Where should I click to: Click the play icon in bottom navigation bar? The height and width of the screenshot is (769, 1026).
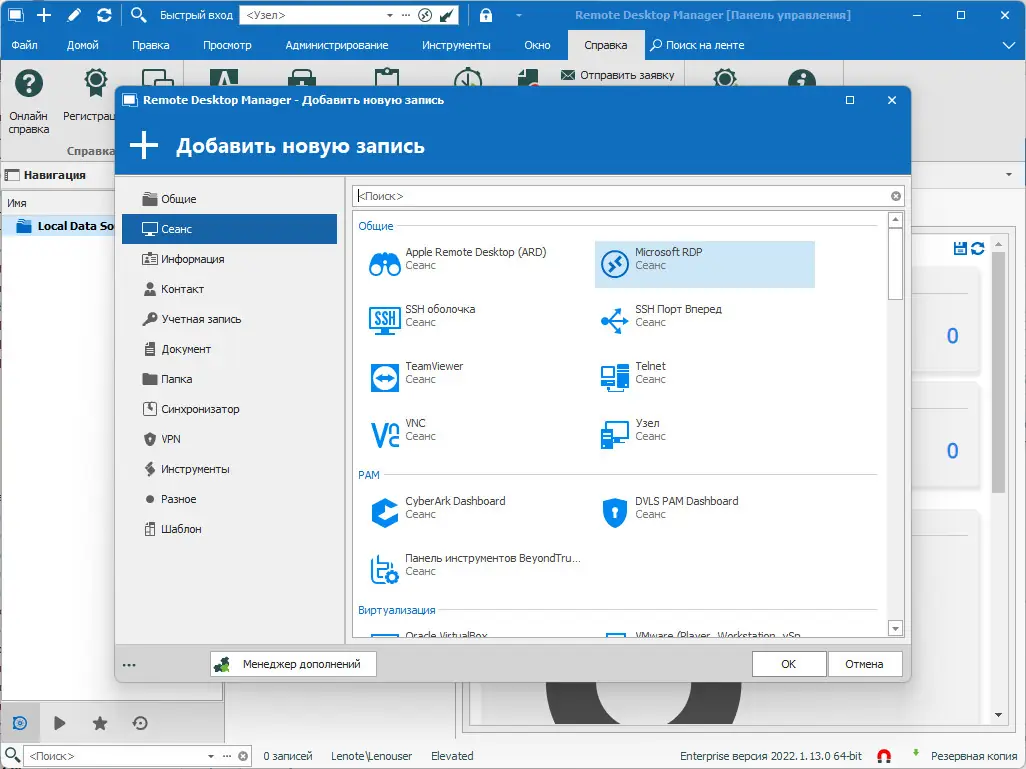point(60,723)
